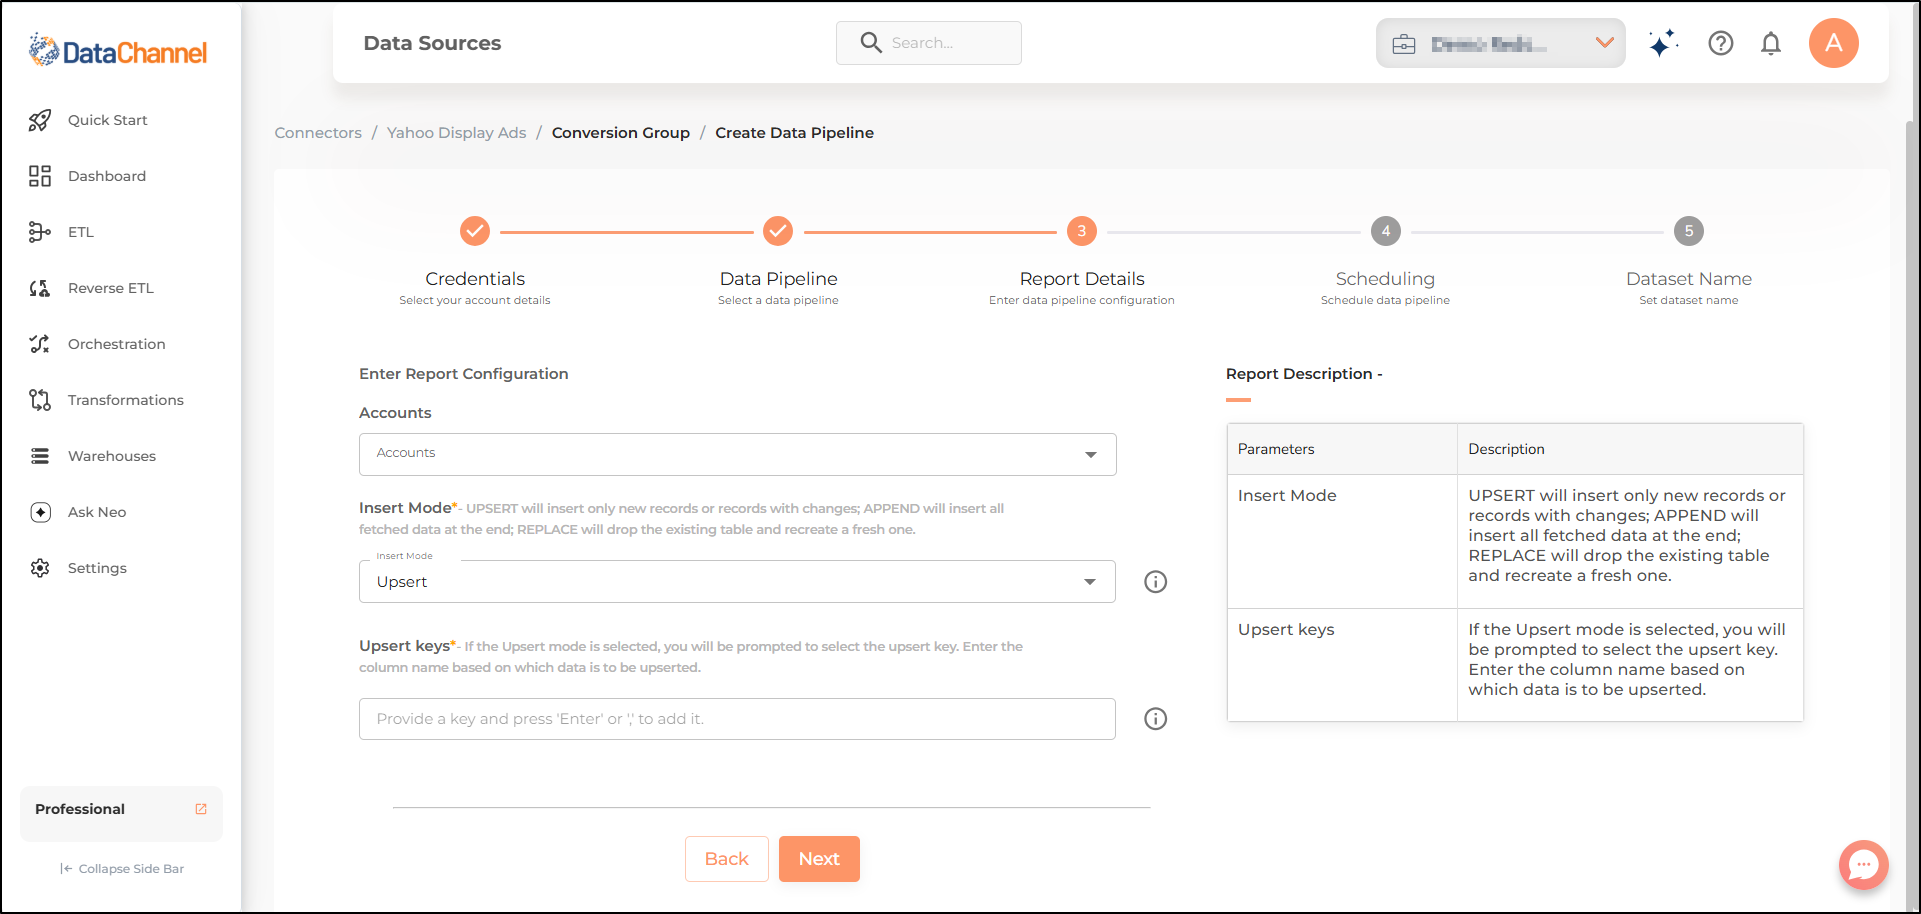This screenshot has height=914, width=1921.
Task: Click info icon beside Insert Mode
Action: tap(1156, 582)
